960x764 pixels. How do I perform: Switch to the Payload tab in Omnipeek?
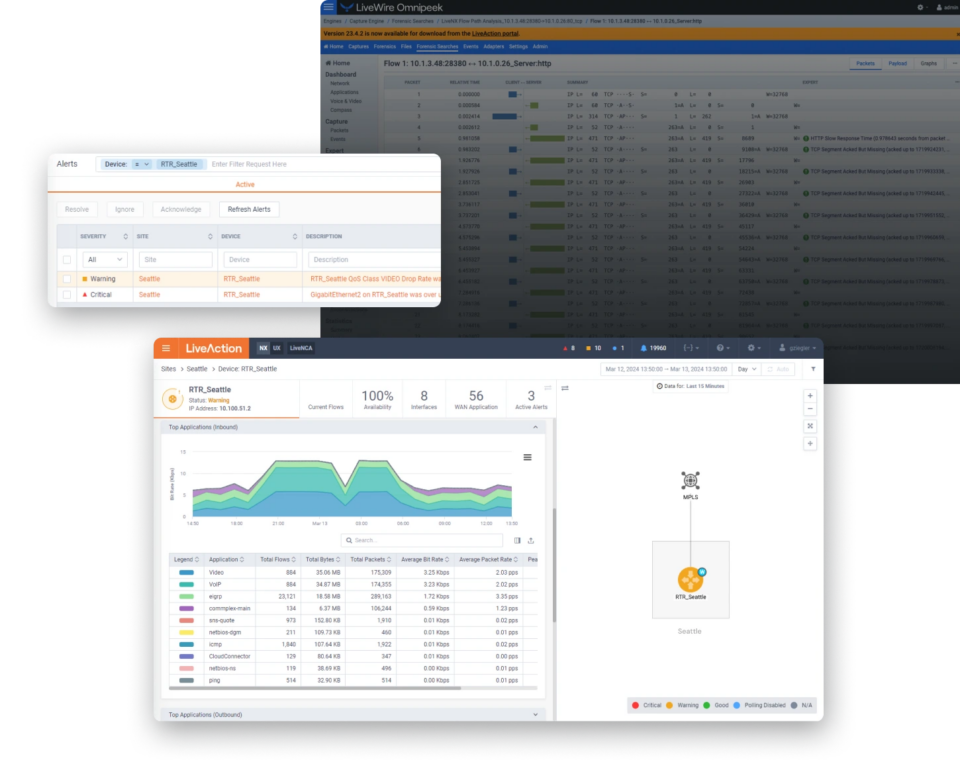[898, 63]
